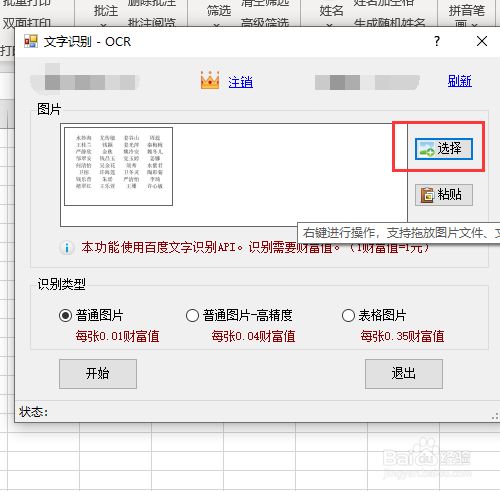Click 高级筛选 in the ribbon
The image size is (500, 491).
pyautogui.click(x=265, y=23)
